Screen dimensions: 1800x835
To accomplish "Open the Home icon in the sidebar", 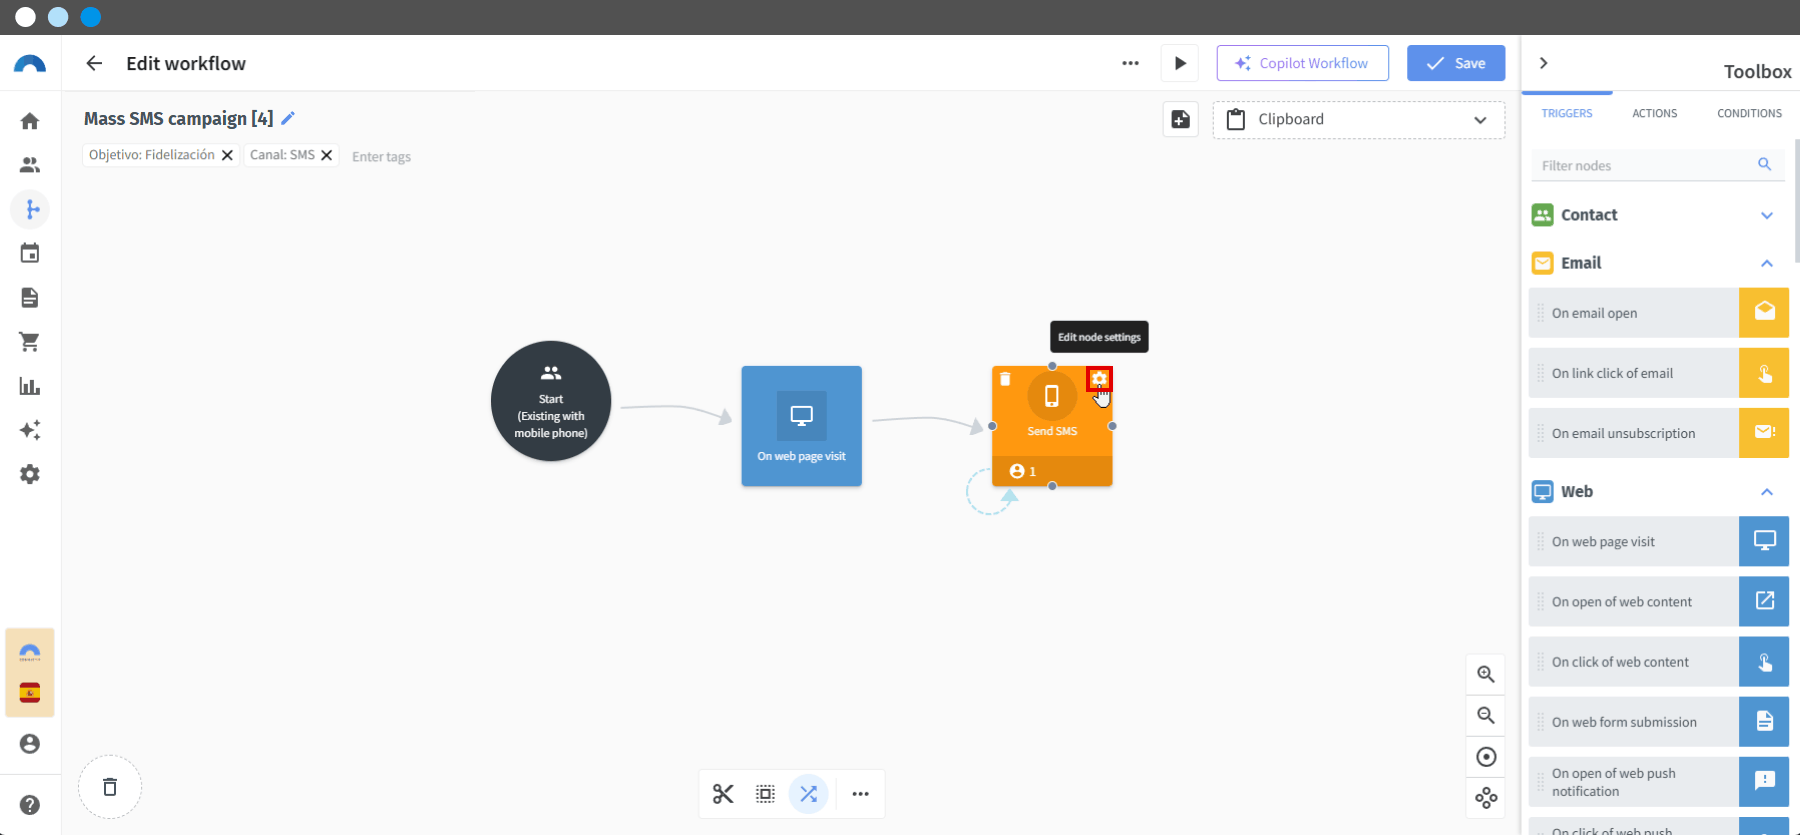I will [30, 121].
